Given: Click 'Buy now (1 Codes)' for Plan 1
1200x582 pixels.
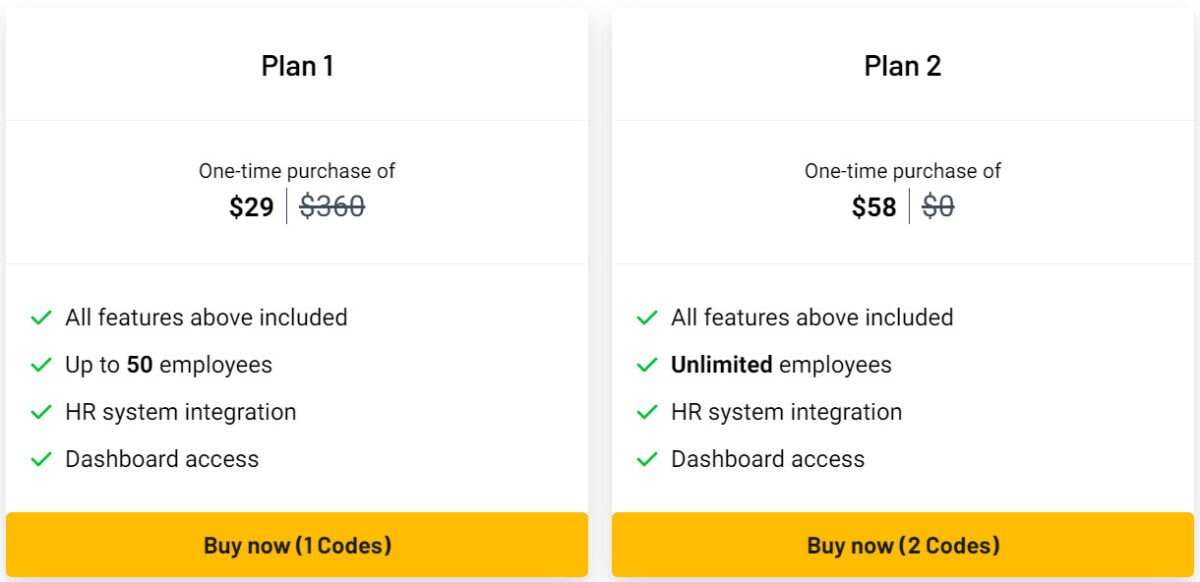Looking at the screenshot, I should tap(297, 546).
